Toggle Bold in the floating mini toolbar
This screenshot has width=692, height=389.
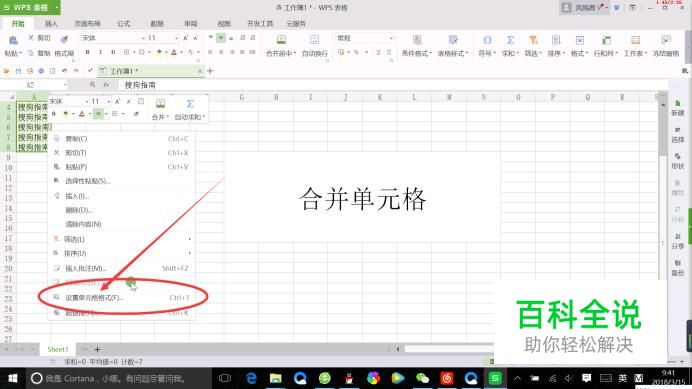click(x=54, y=114)
